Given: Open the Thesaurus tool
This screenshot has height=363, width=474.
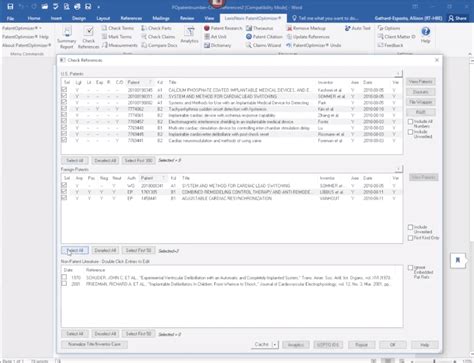Looking at the screenshot, I should (x=260, y=28).
